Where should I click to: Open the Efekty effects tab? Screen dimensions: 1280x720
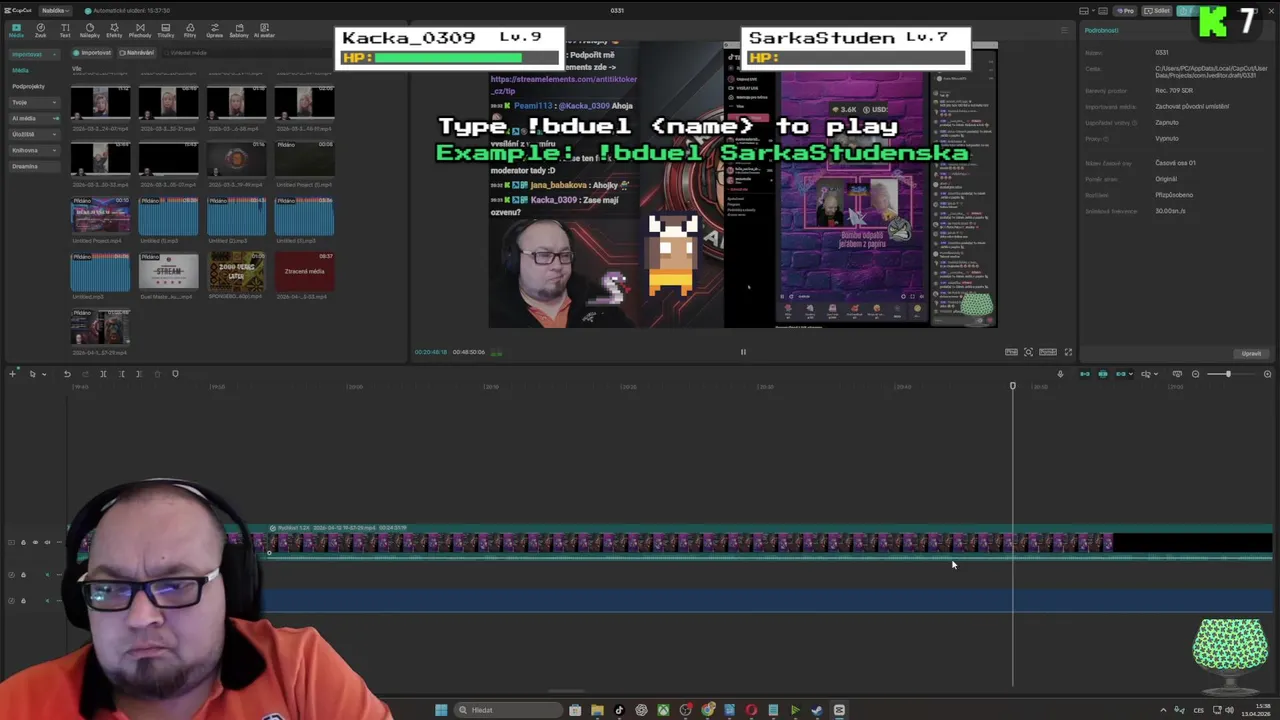click(114, 30)
